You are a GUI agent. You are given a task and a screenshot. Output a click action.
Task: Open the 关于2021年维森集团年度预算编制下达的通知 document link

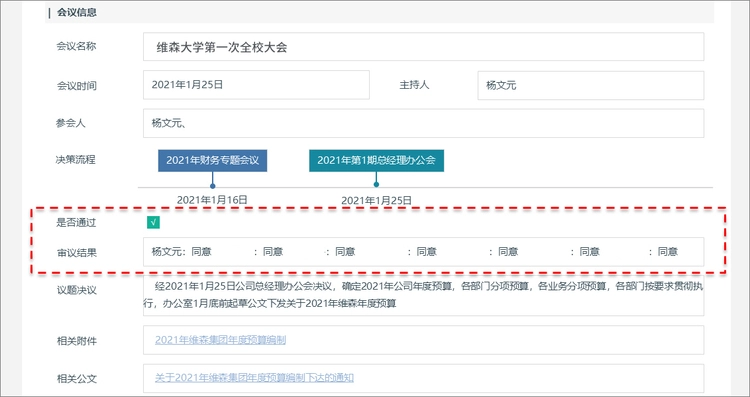pyautogui.click(x=254, y=378)
